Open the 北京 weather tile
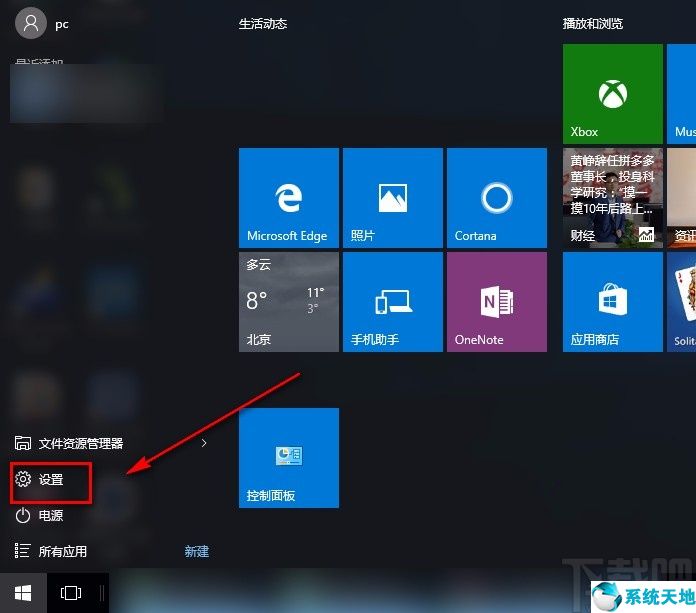696x613 pixels. [x=289, y=302]
